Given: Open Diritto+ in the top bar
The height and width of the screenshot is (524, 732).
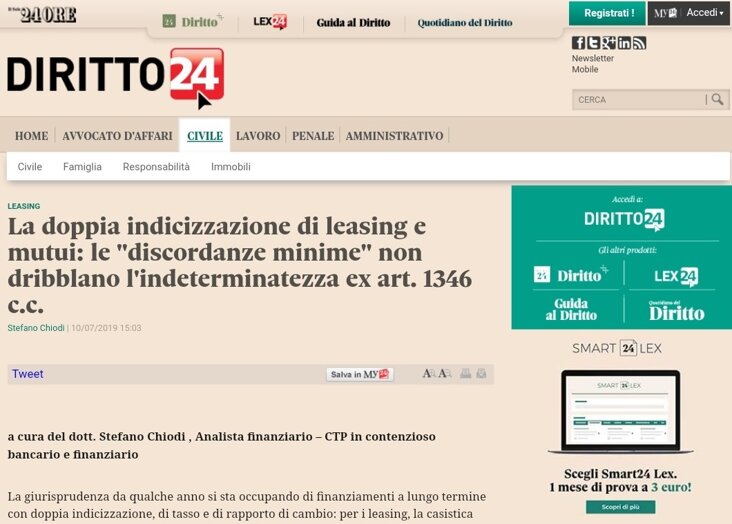Looking at the screenshot, I should (x=193, y=21).
